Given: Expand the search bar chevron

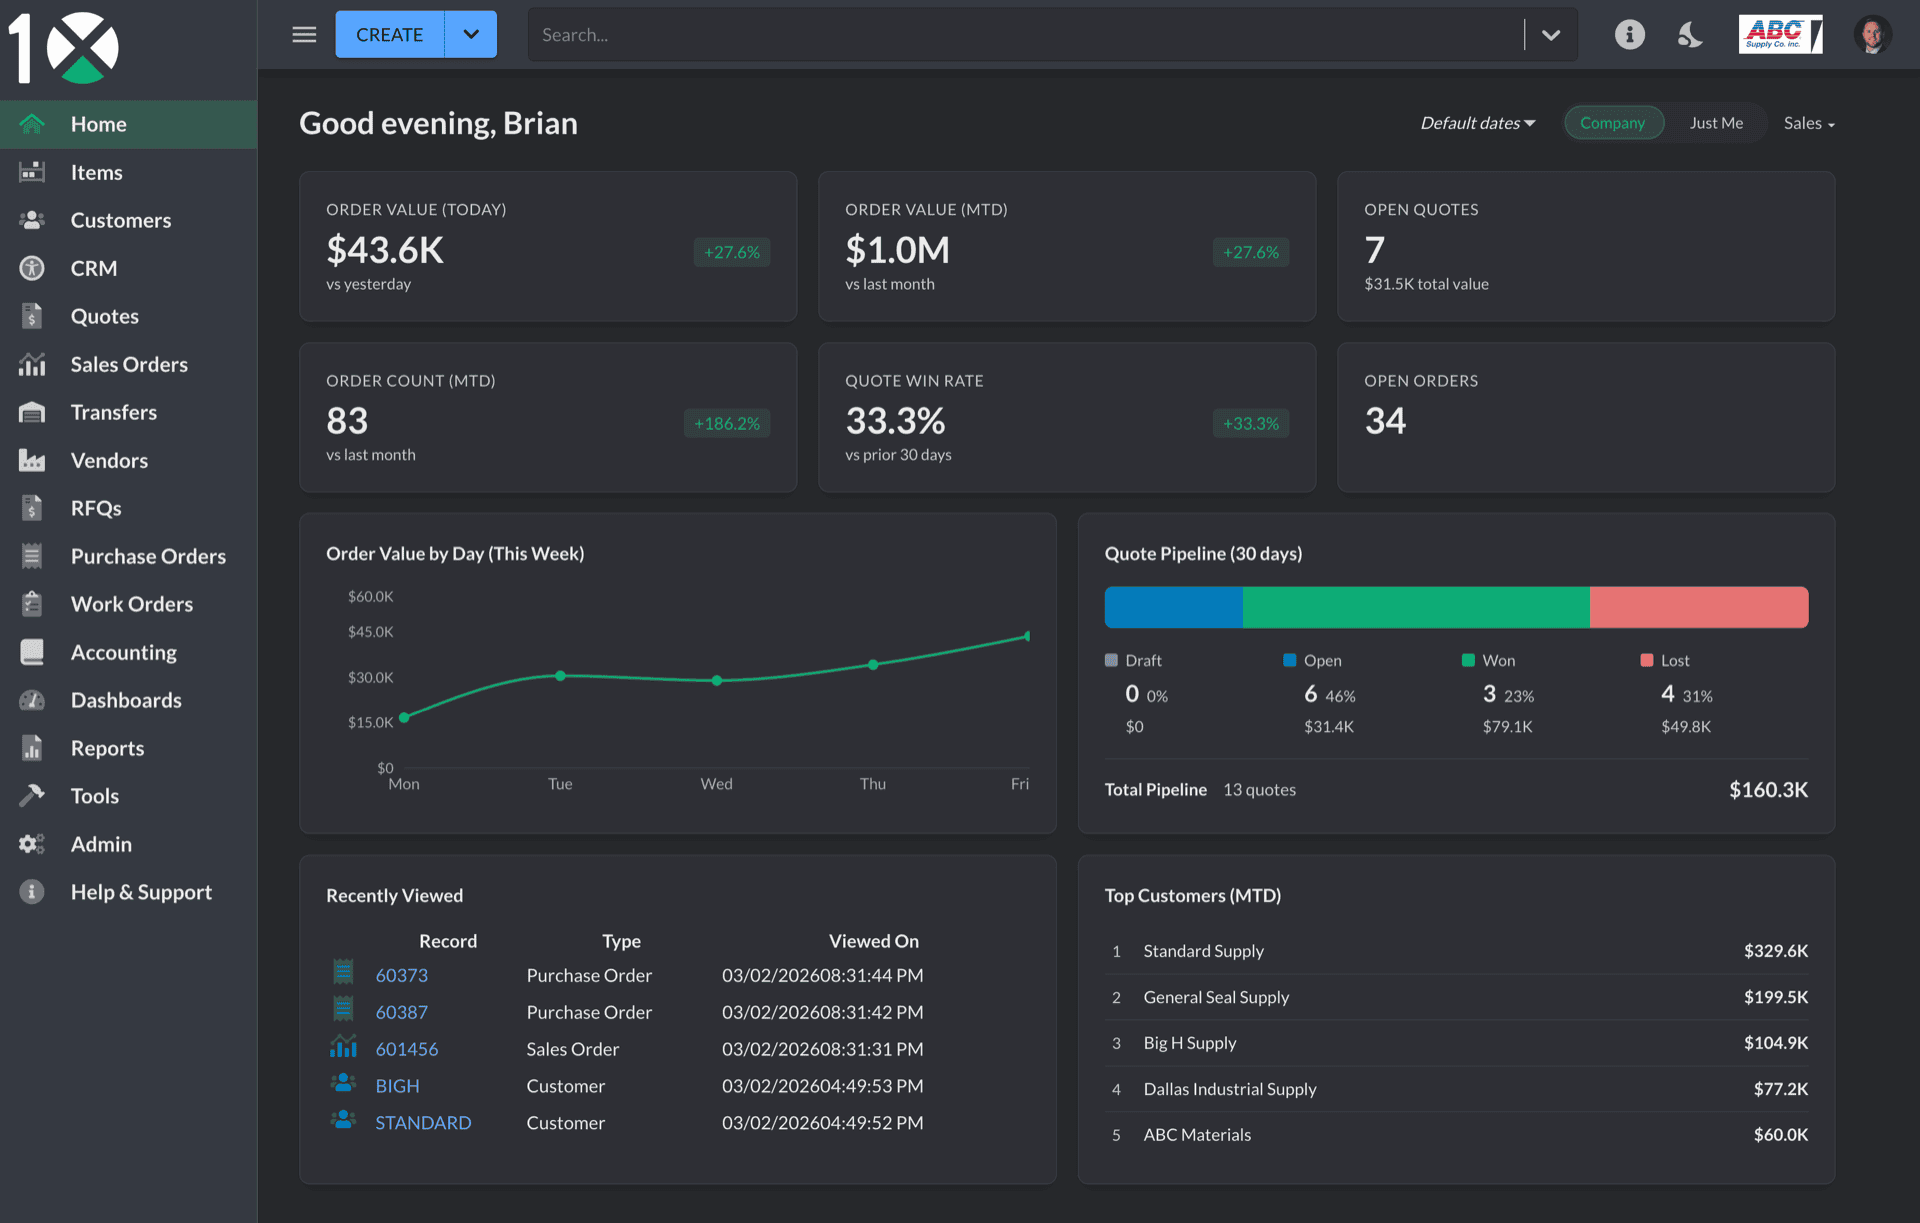Looking at the screenshot, I should pos(1551,35).
